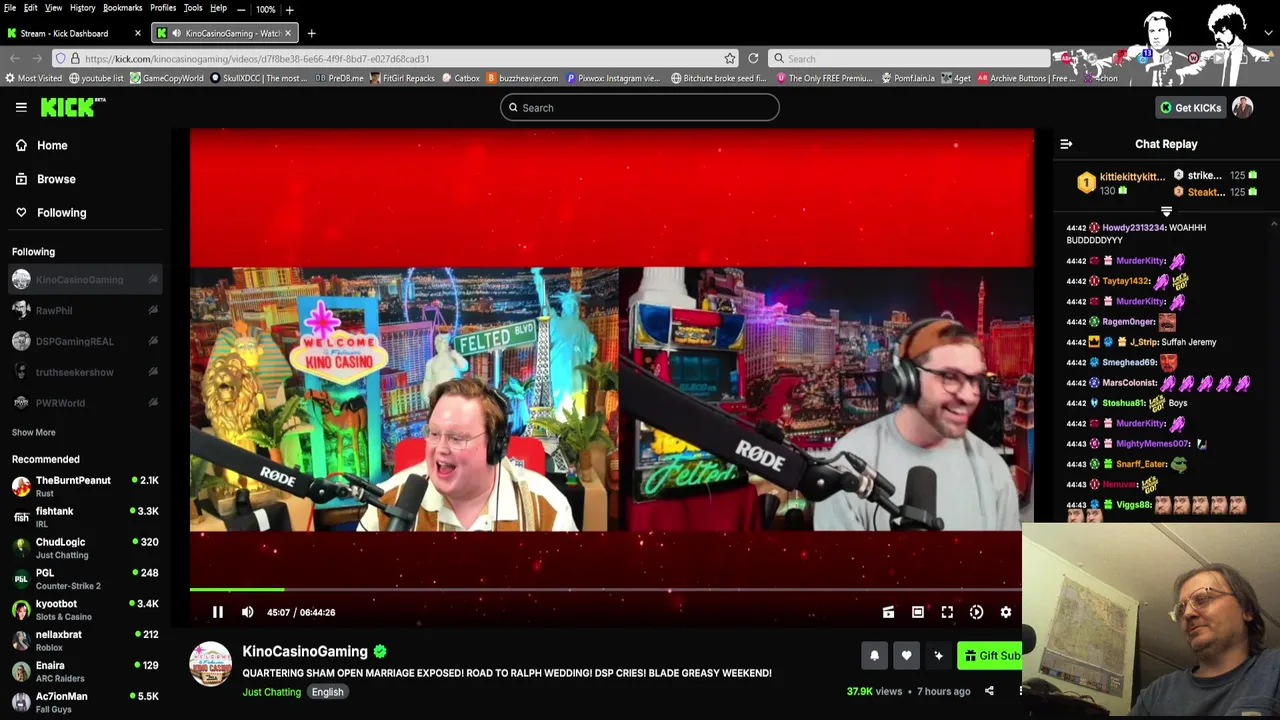Collapse the Chat Replay panel
Screen dimensions: 1280x720
pos(1066,144)
